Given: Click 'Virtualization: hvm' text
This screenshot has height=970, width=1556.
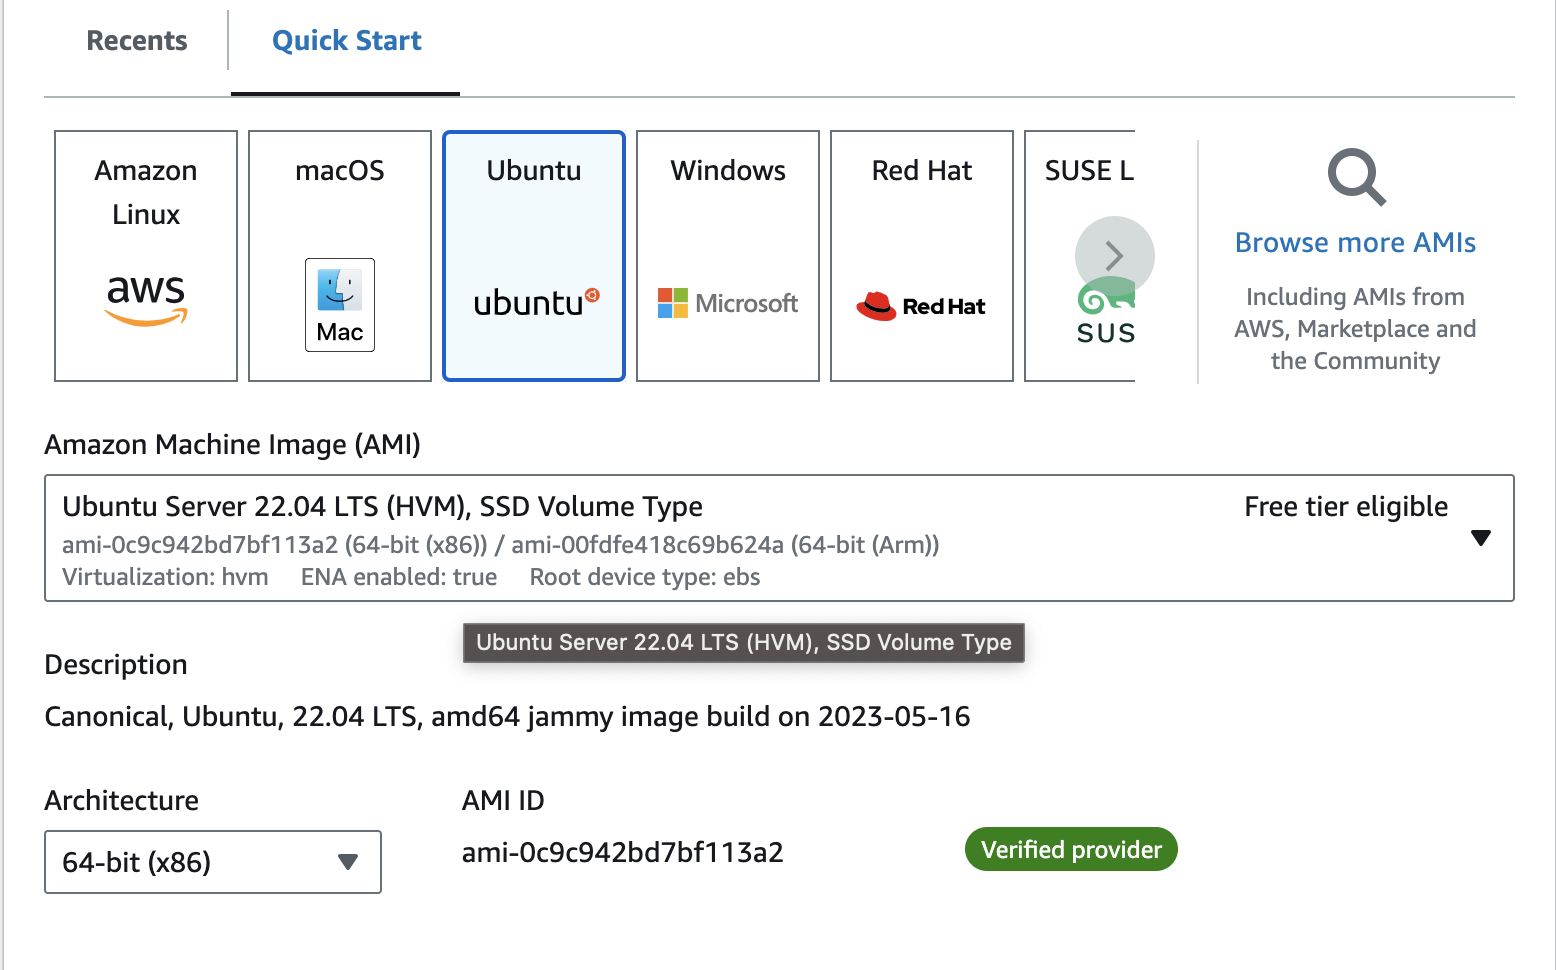Looking at the screenshot, I should [165, 577].
